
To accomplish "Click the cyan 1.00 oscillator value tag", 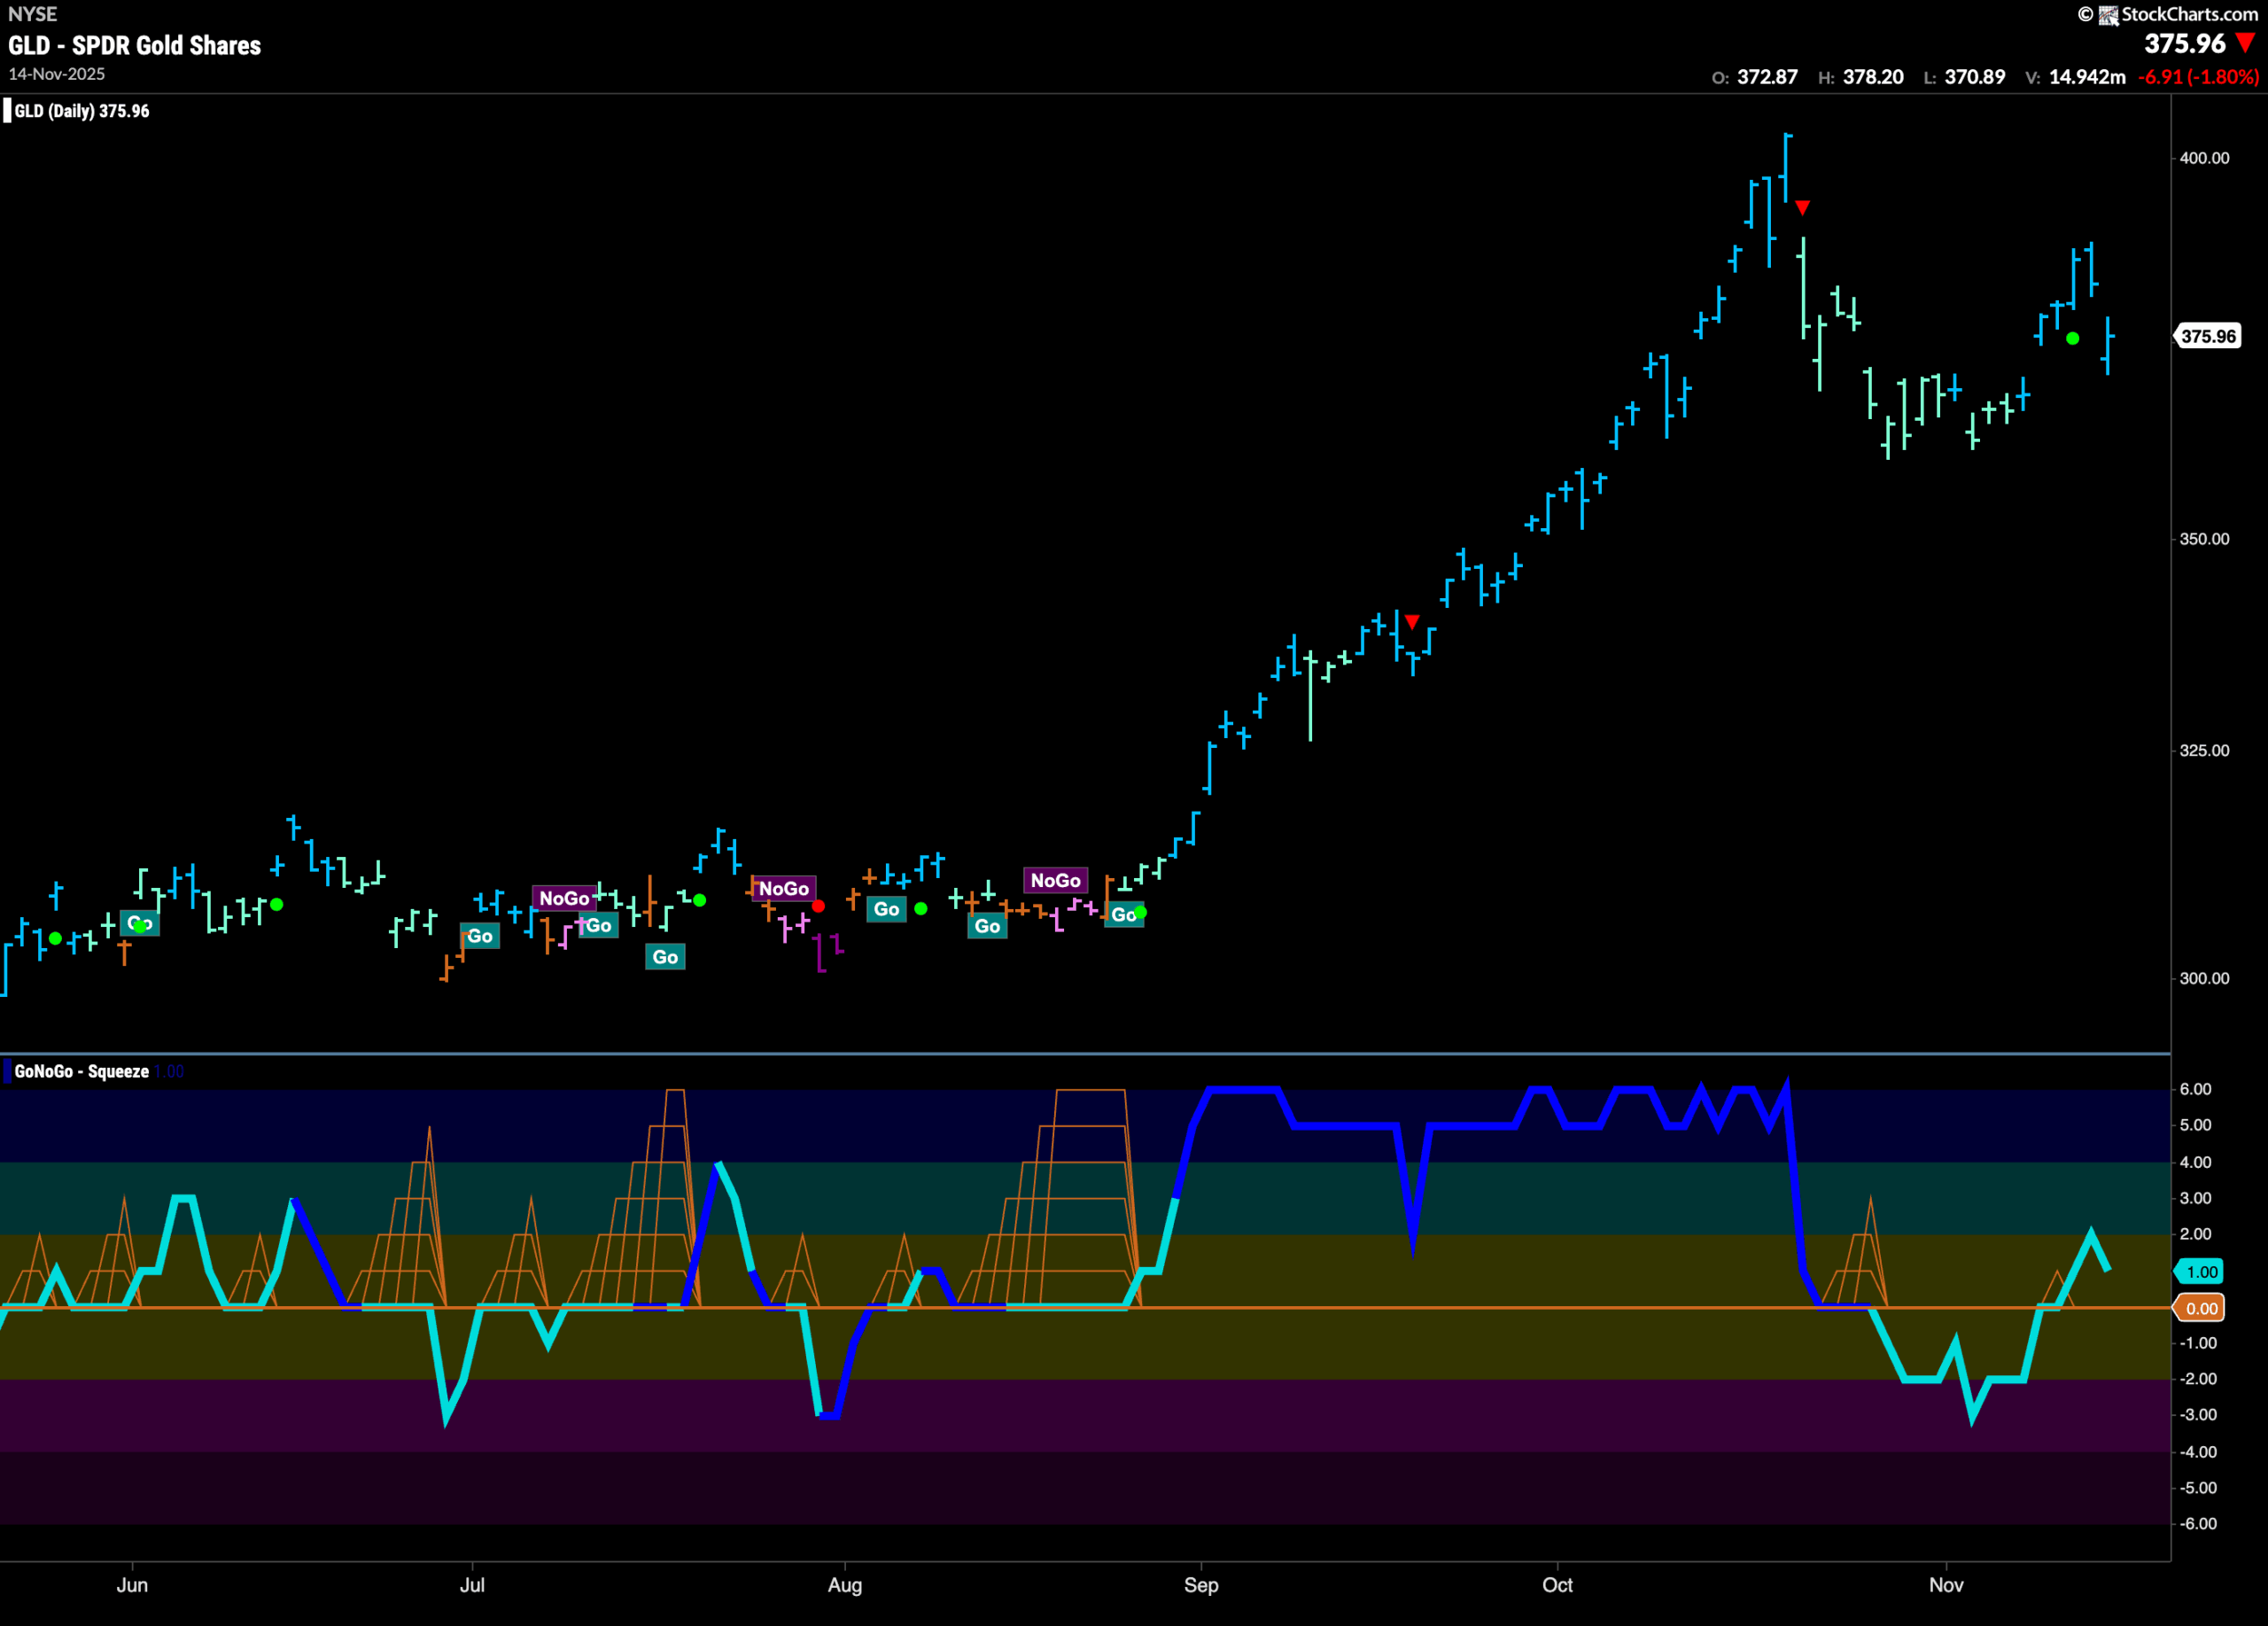I will [x=2201, y=1272].
